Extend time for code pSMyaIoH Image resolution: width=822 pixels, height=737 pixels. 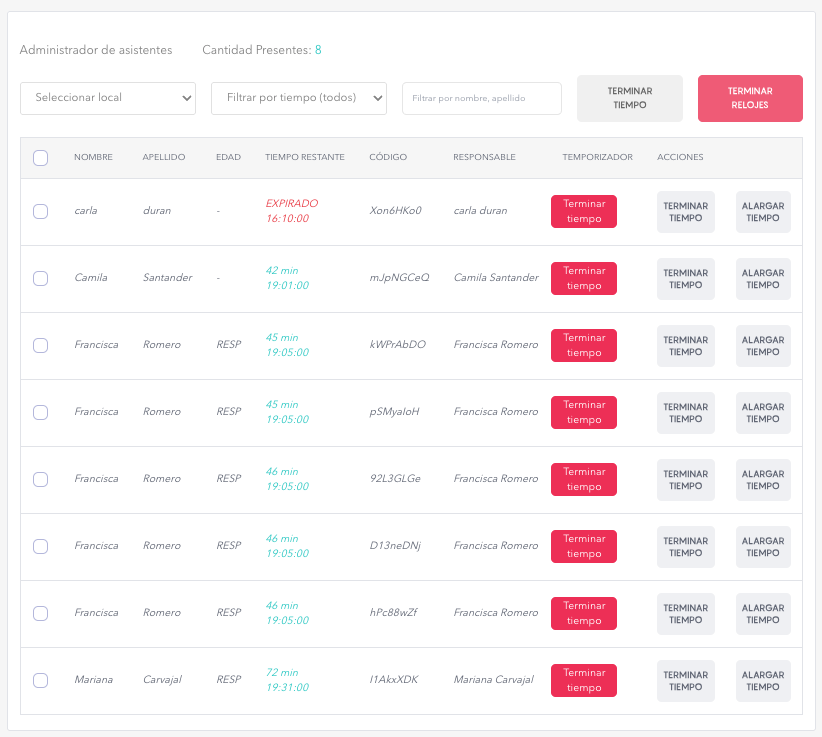pyautogui.click(x=763, y=413)
